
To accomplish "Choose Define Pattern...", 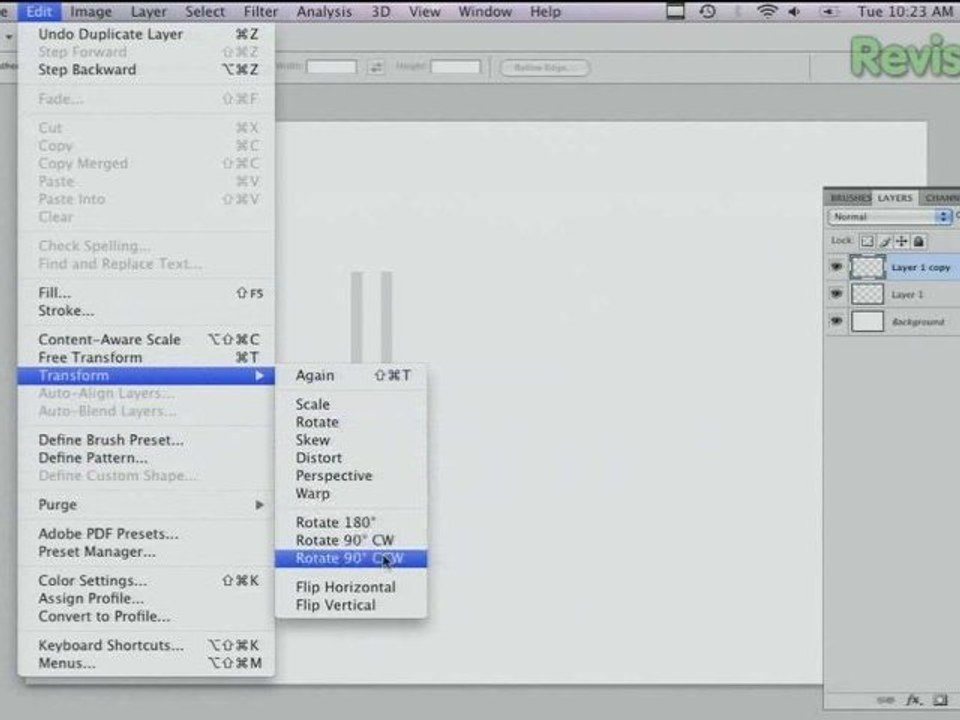I will click(146, 458).
